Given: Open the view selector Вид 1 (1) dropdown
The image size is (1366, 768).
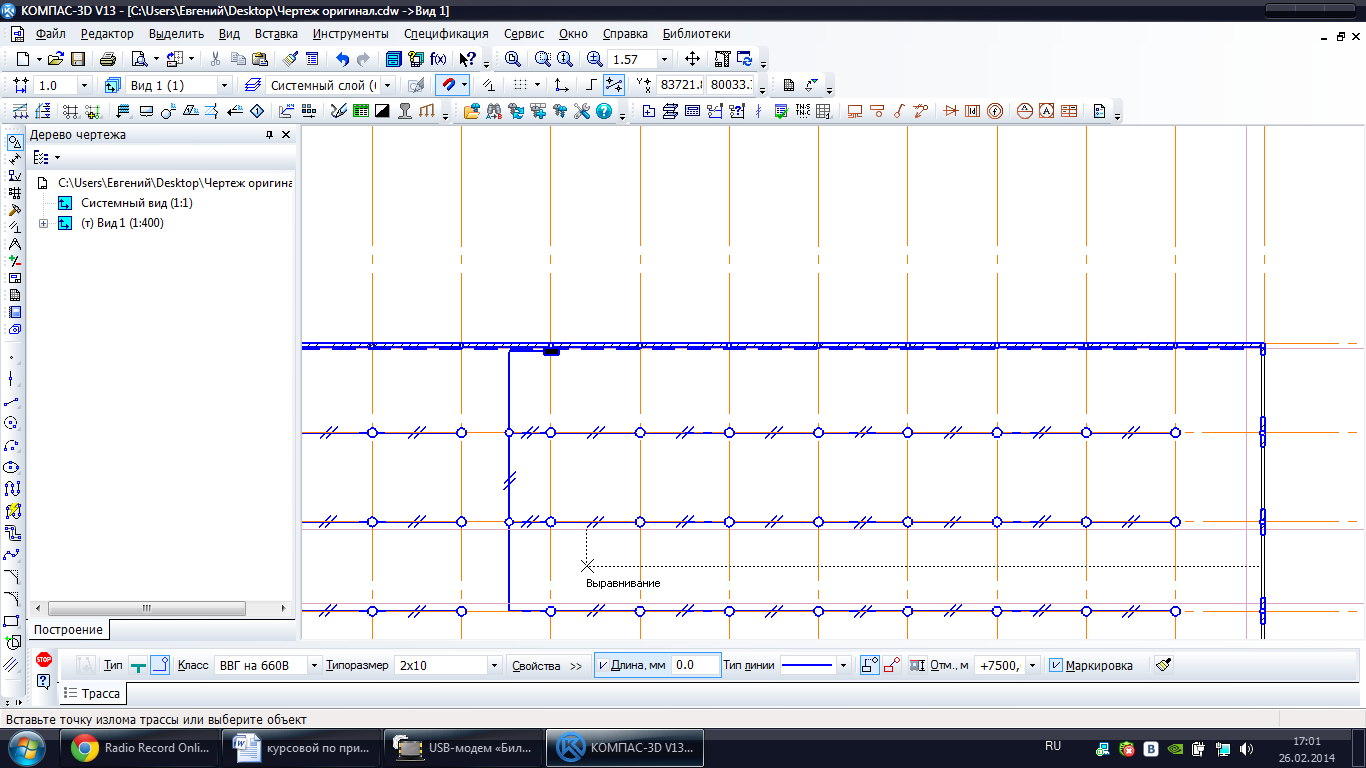Looking at the screenshot, I should point(224,85).
